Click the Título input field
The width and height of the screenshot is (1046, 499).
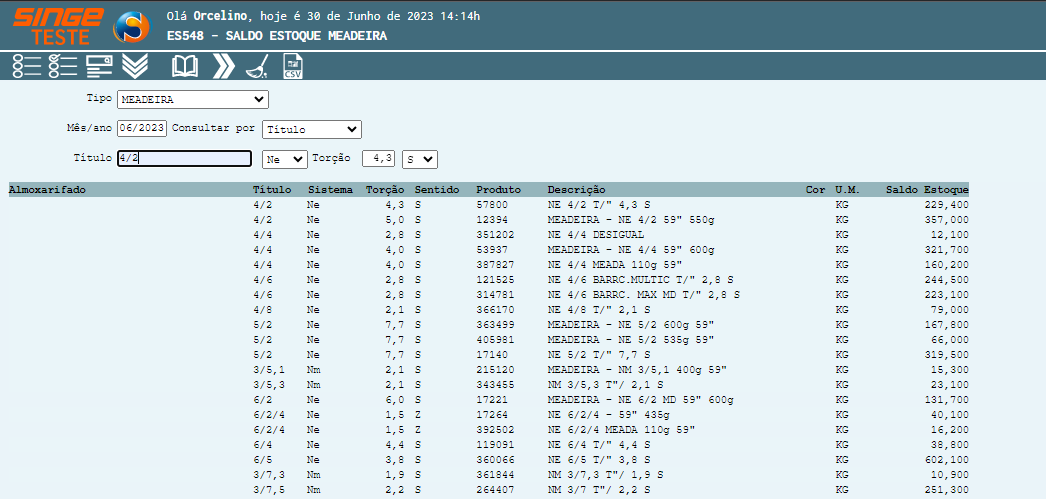tap(184, 159)
